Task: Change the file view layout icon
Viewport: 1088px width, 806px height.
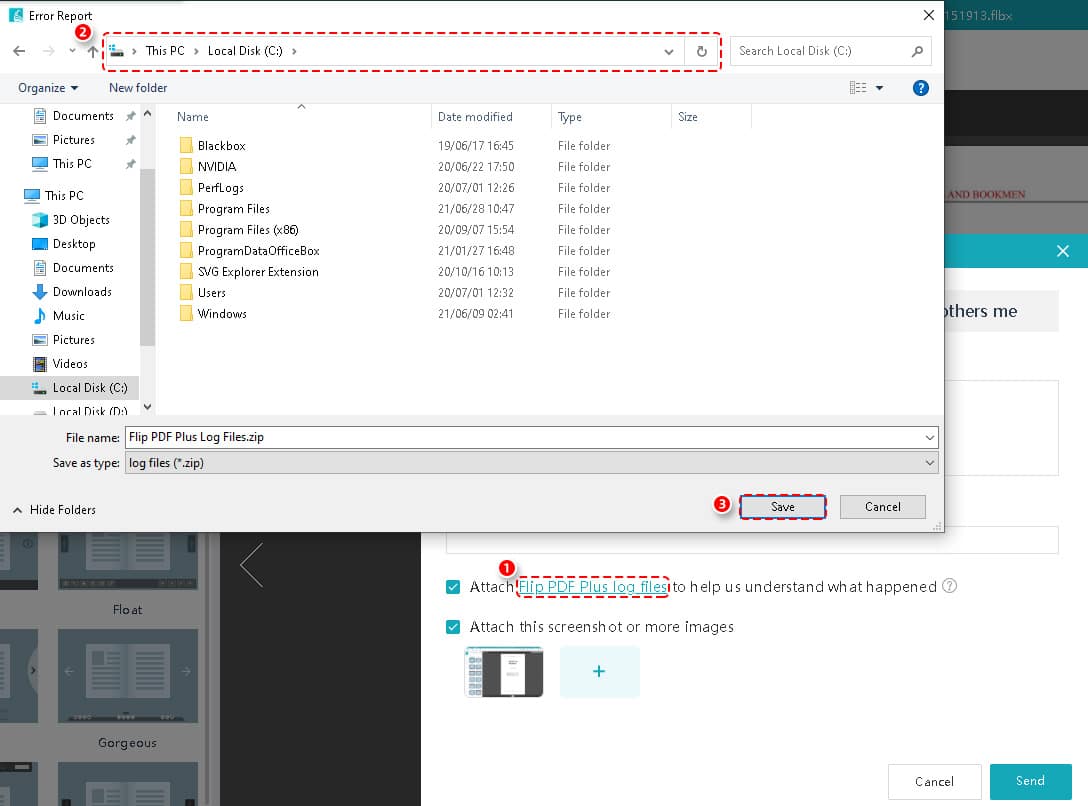Action: [x=858, y=88]
